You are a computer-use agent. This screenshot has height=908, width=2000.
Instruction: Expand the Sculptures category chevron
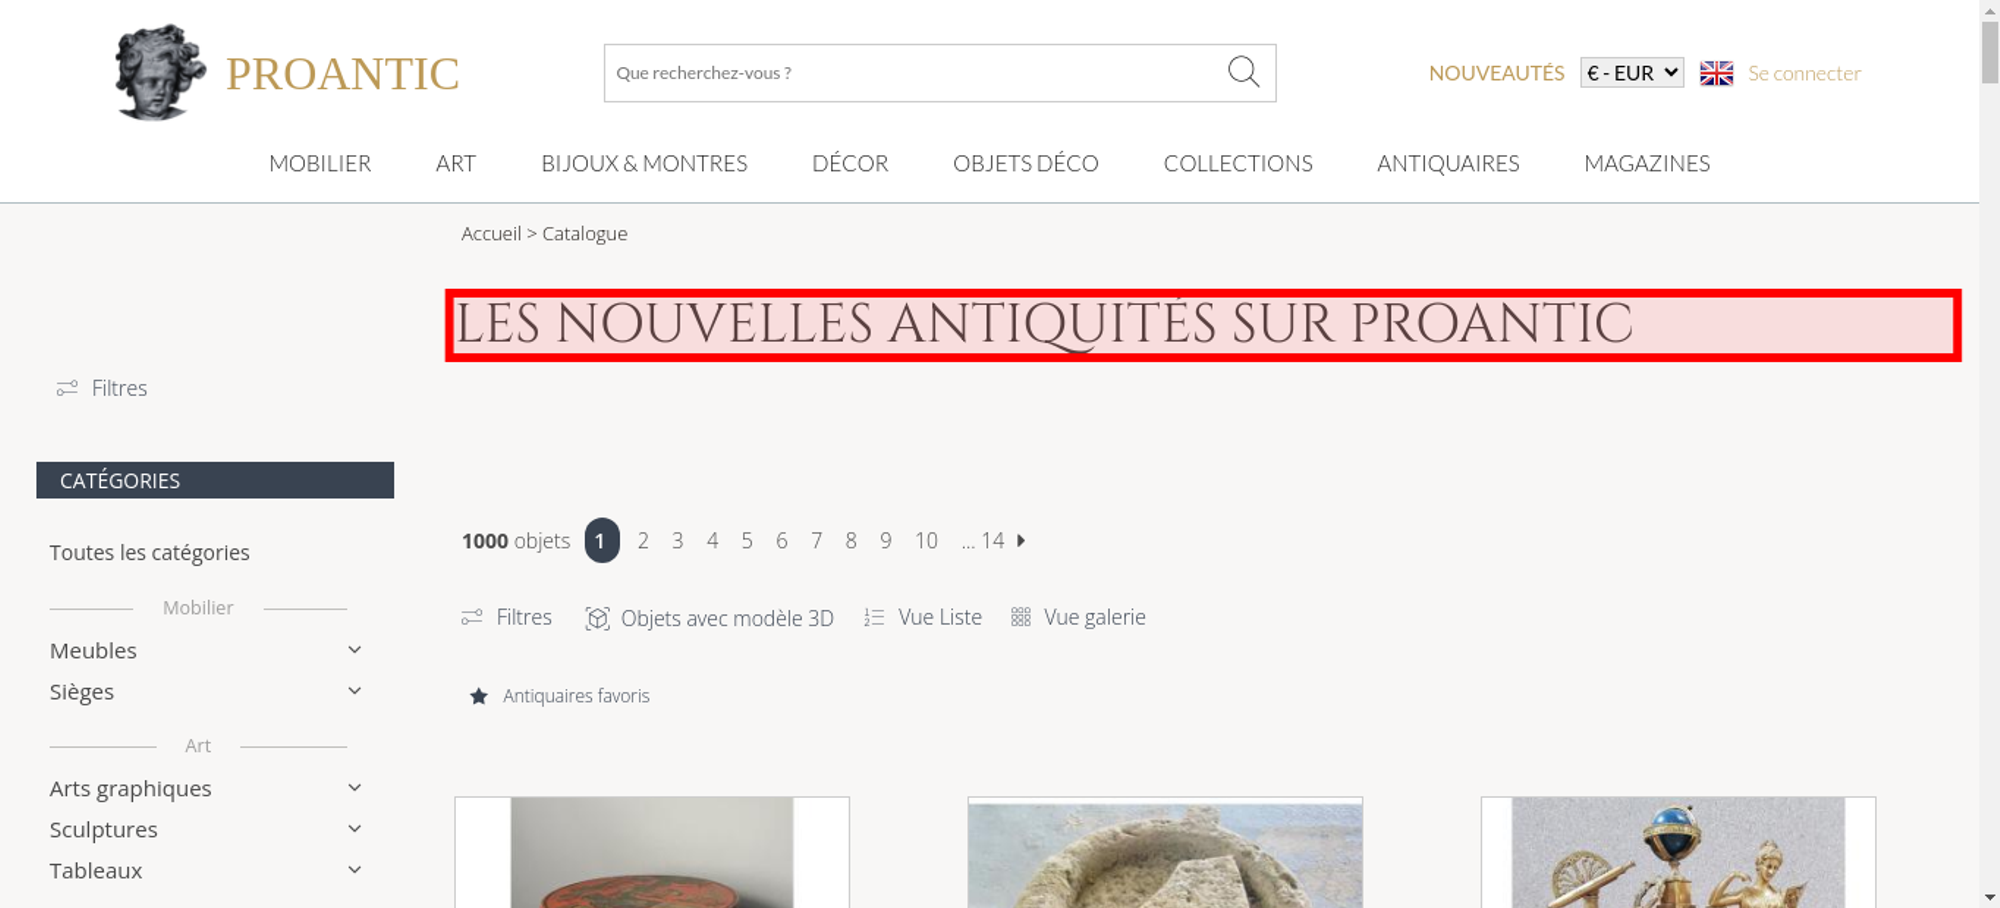tap(354, 829)
